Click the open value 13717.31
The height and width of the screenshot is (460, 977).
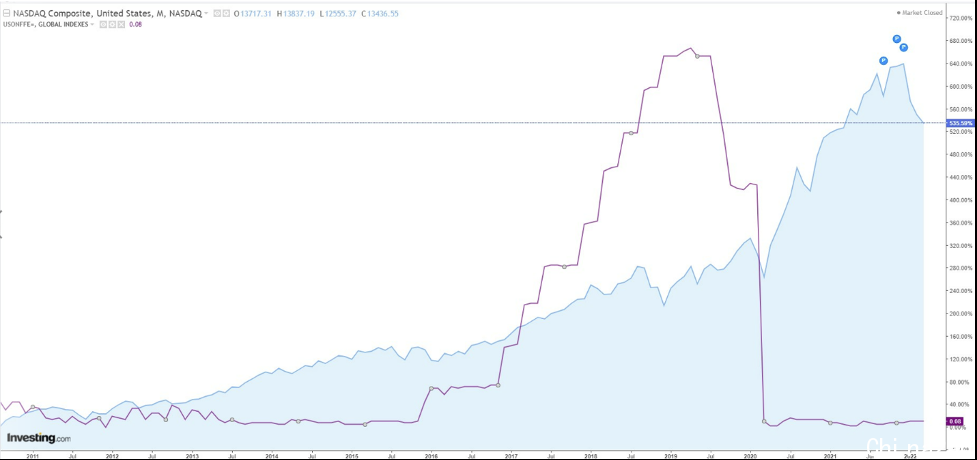(x=255, y=14)
